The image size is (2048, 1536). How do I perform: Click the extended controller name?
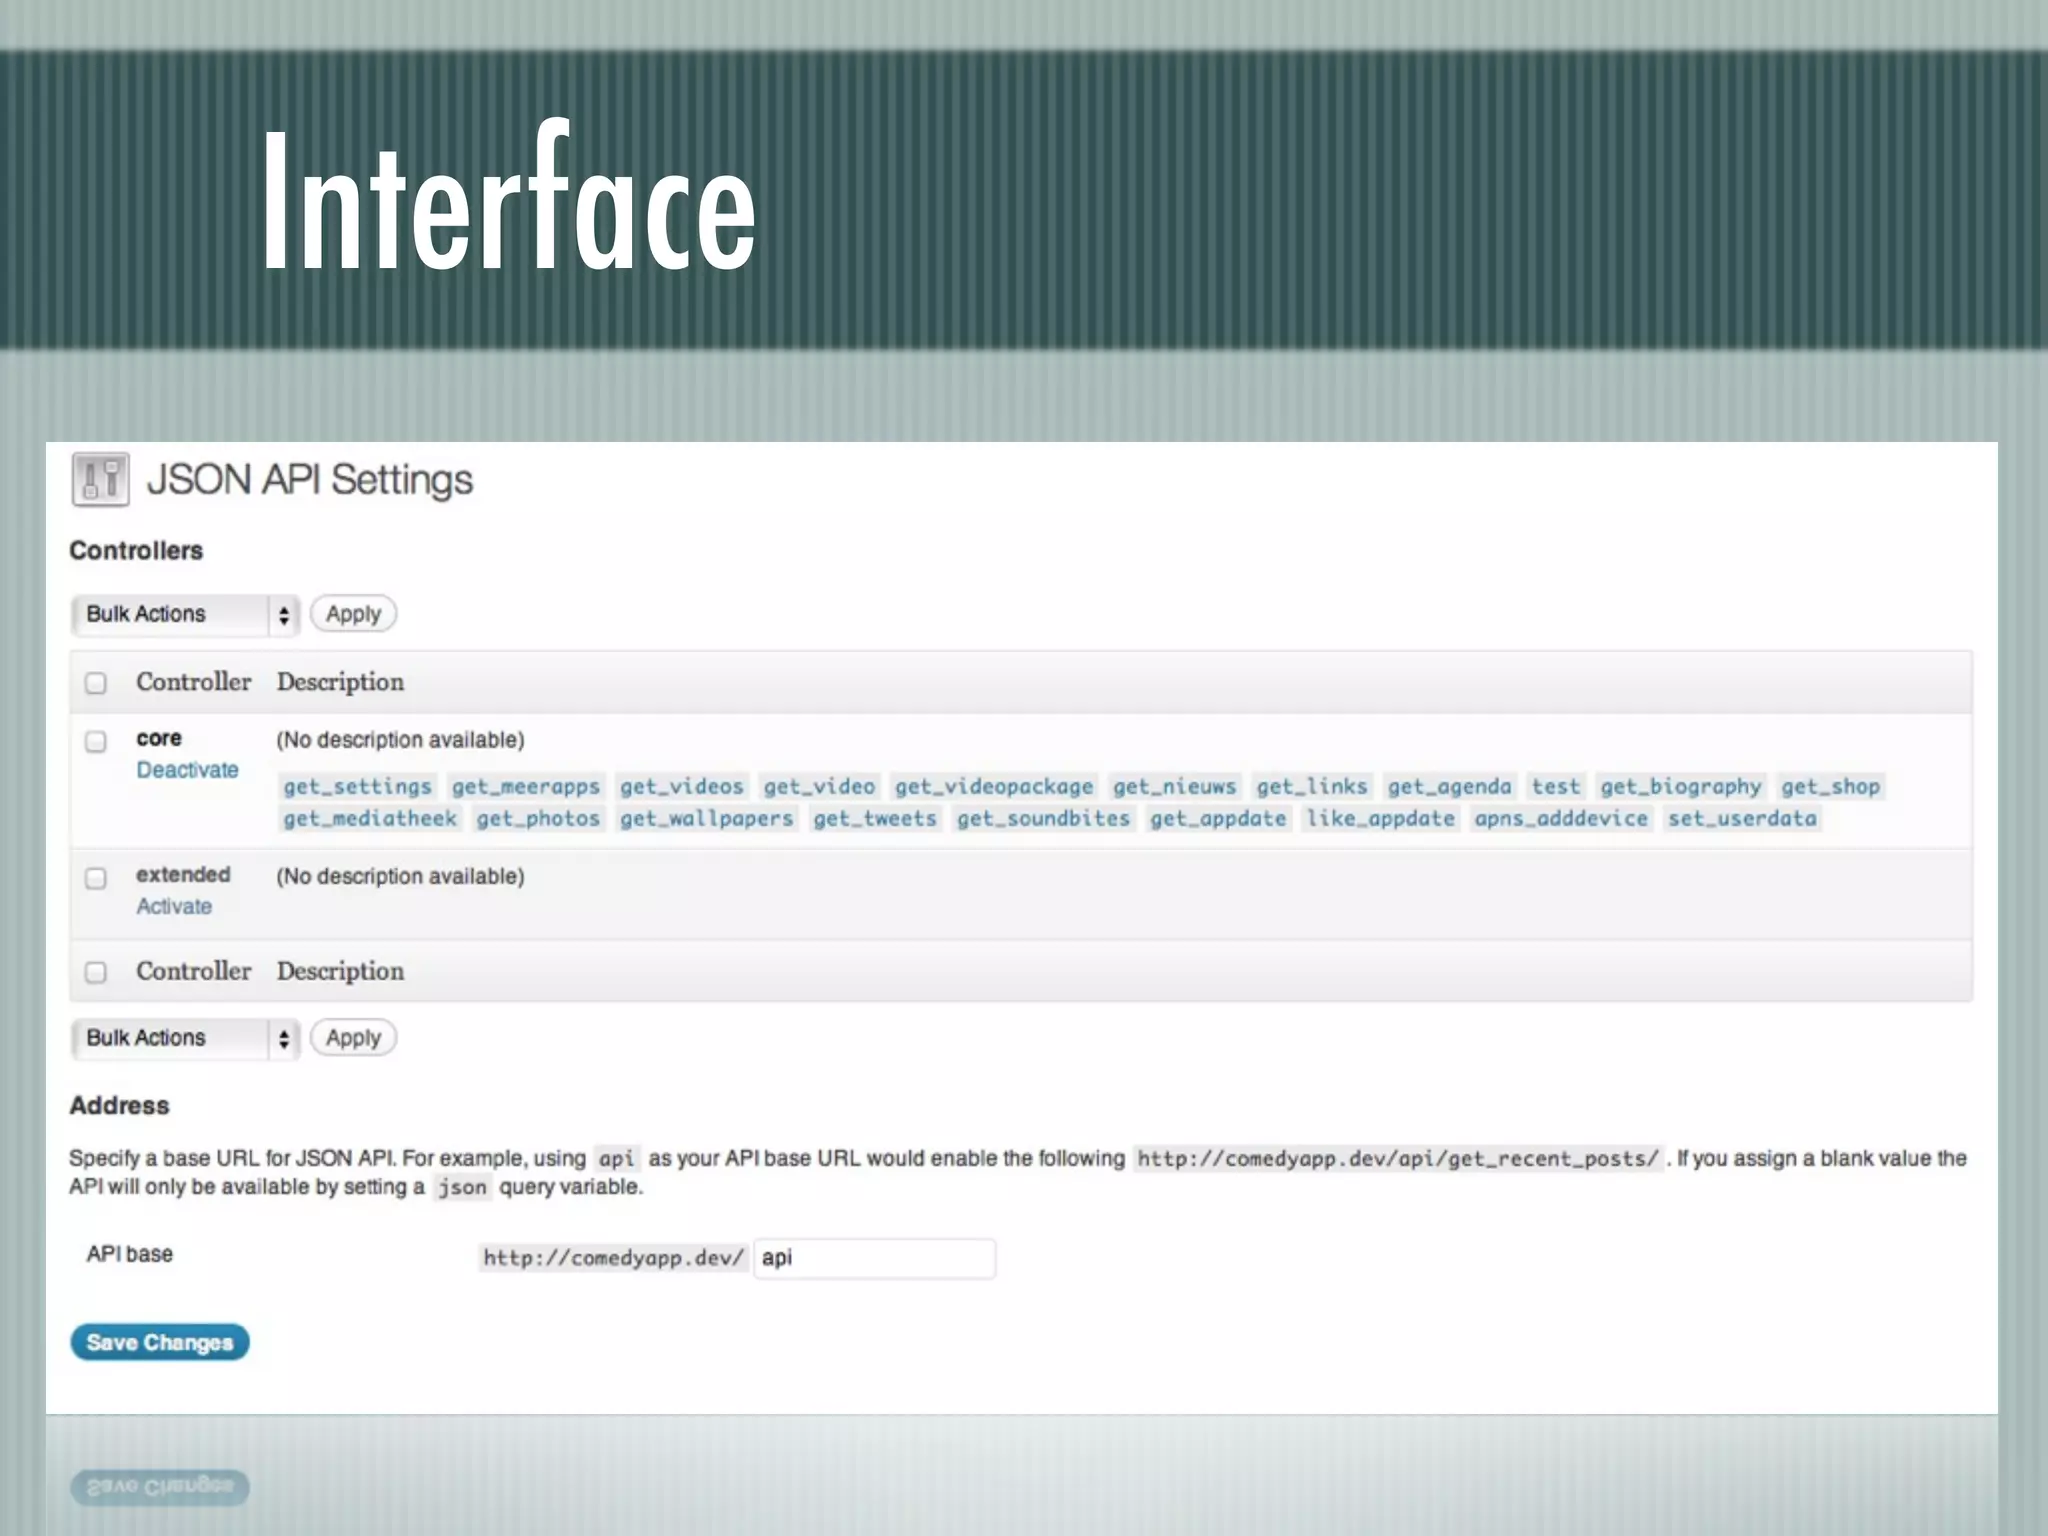point(183,874)
